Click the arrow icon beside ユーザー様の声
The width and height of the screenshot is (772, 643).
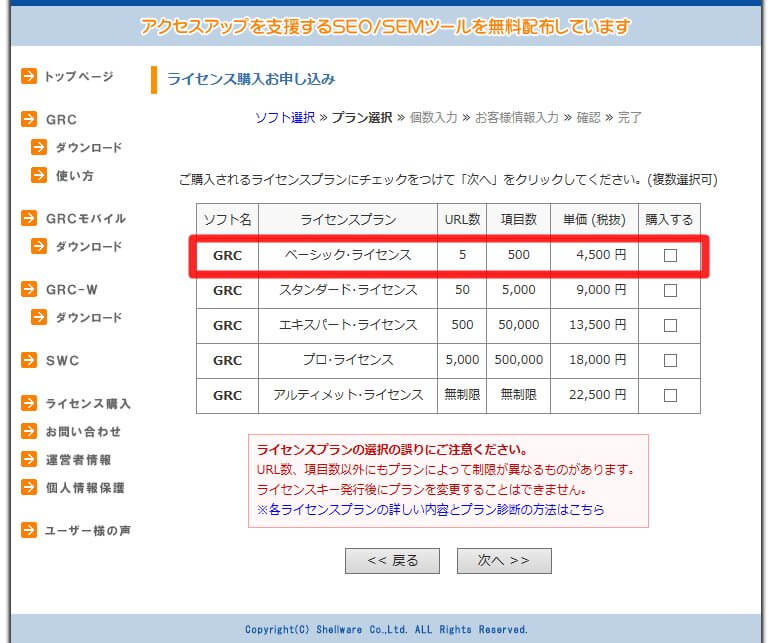[x=29, y=530]
